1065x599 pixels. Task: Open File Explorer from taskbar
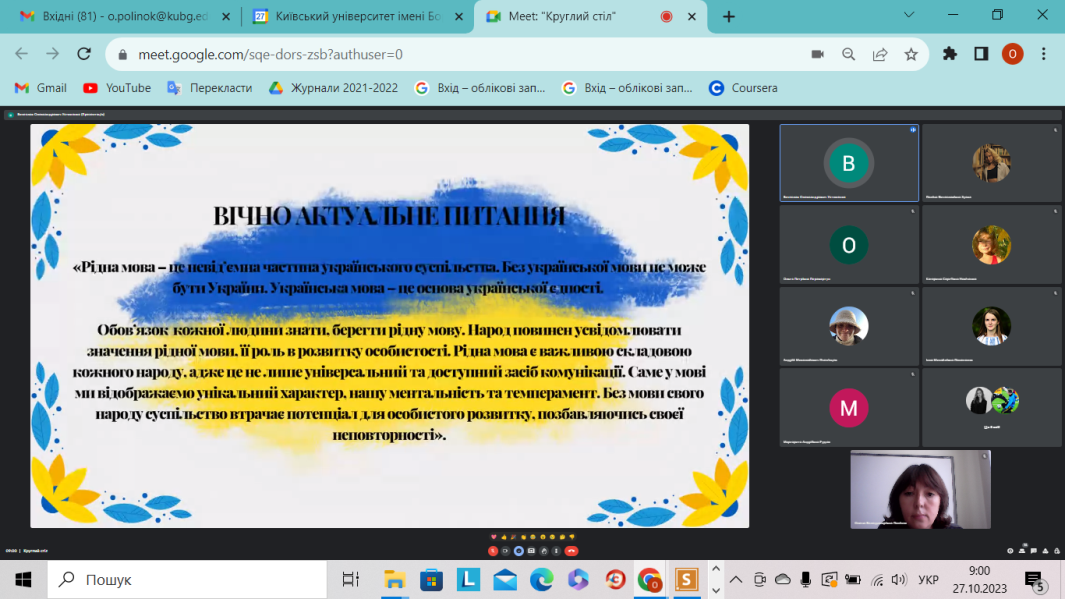click(395, 579)
